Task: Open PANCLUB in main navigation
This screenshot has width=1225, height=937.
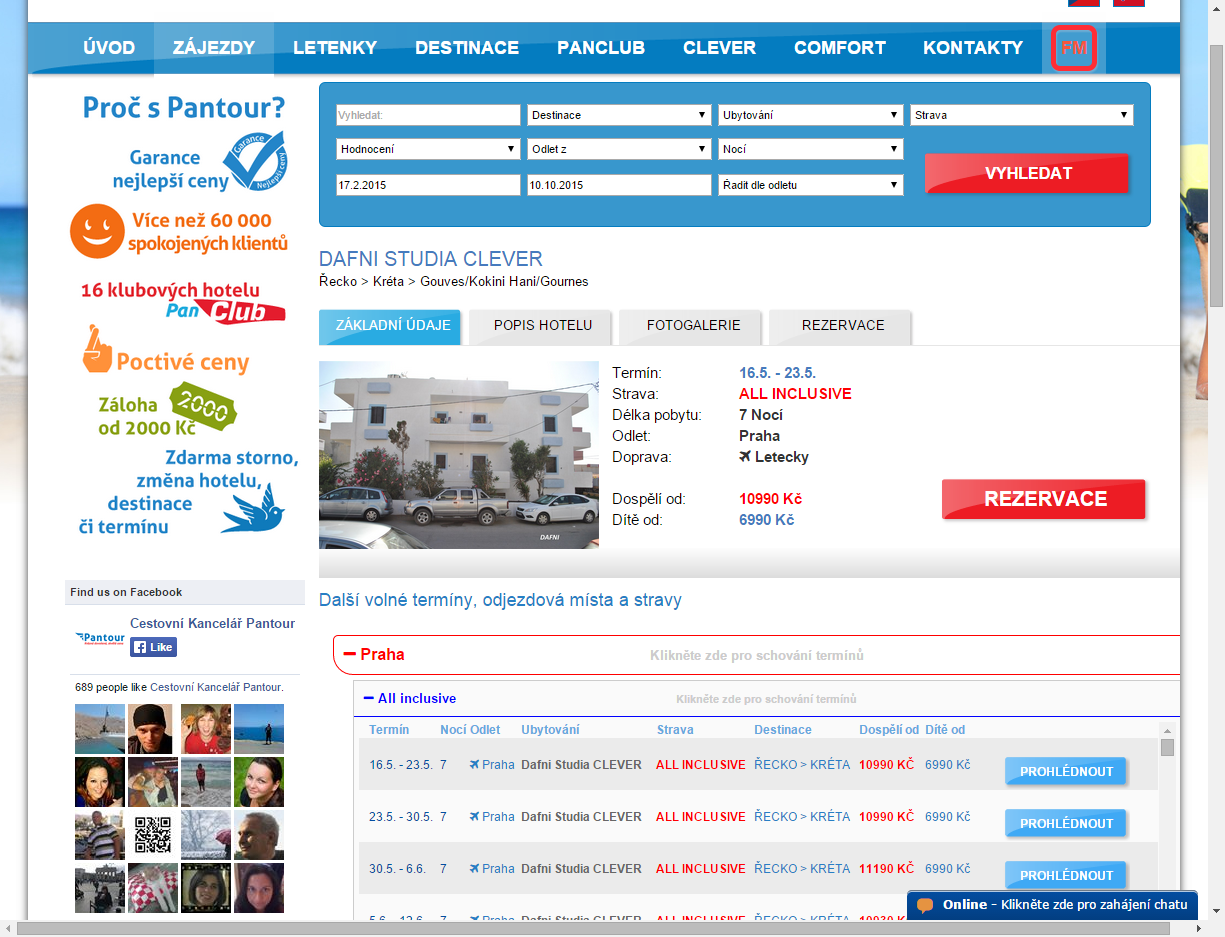Action: tap(601, 47)
